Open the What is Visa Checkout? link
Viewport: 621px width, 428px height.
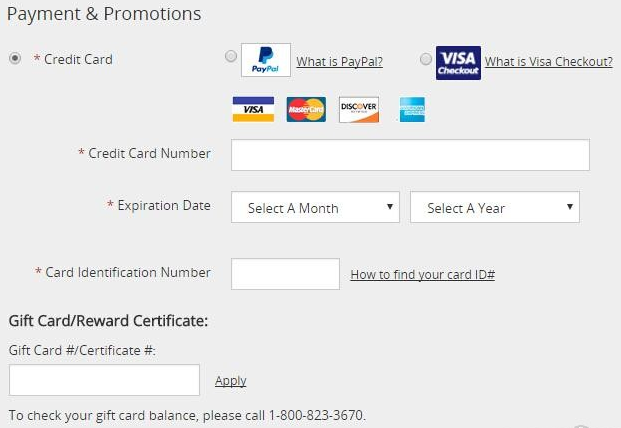pyautogui.click(x=549, y=62)
